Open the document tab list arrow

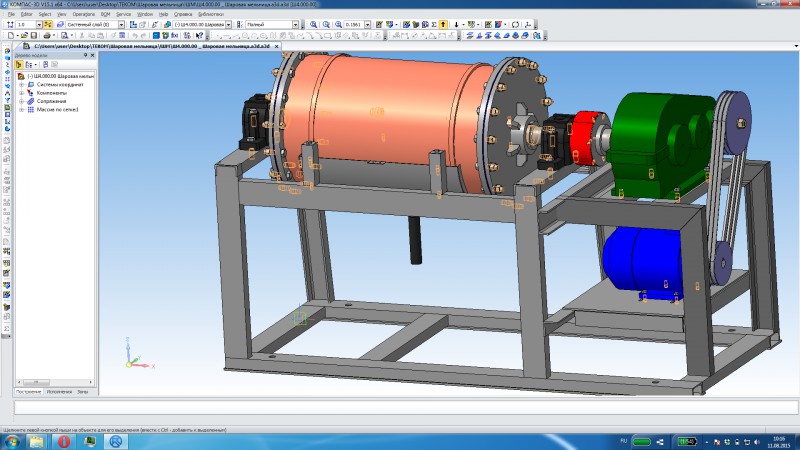click(796, 46)
